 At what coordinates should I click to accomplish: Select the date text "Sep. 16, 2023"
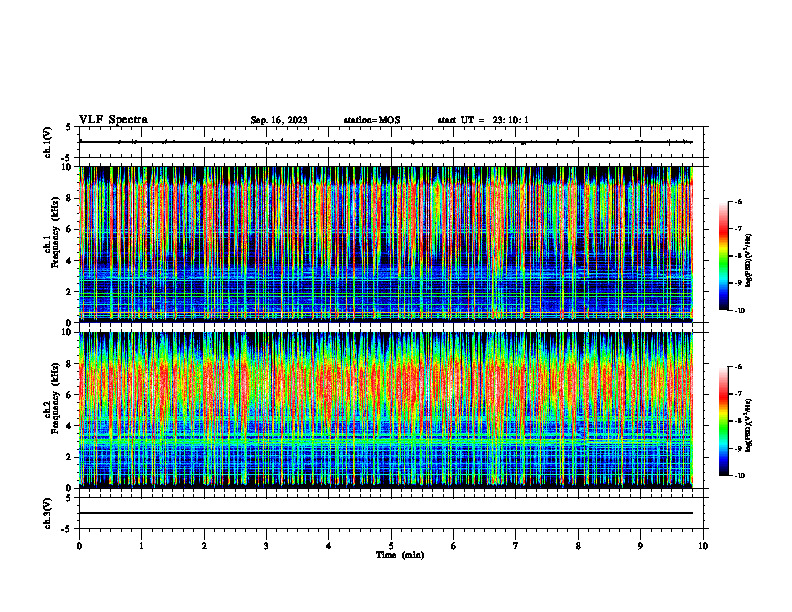(279, 120)
